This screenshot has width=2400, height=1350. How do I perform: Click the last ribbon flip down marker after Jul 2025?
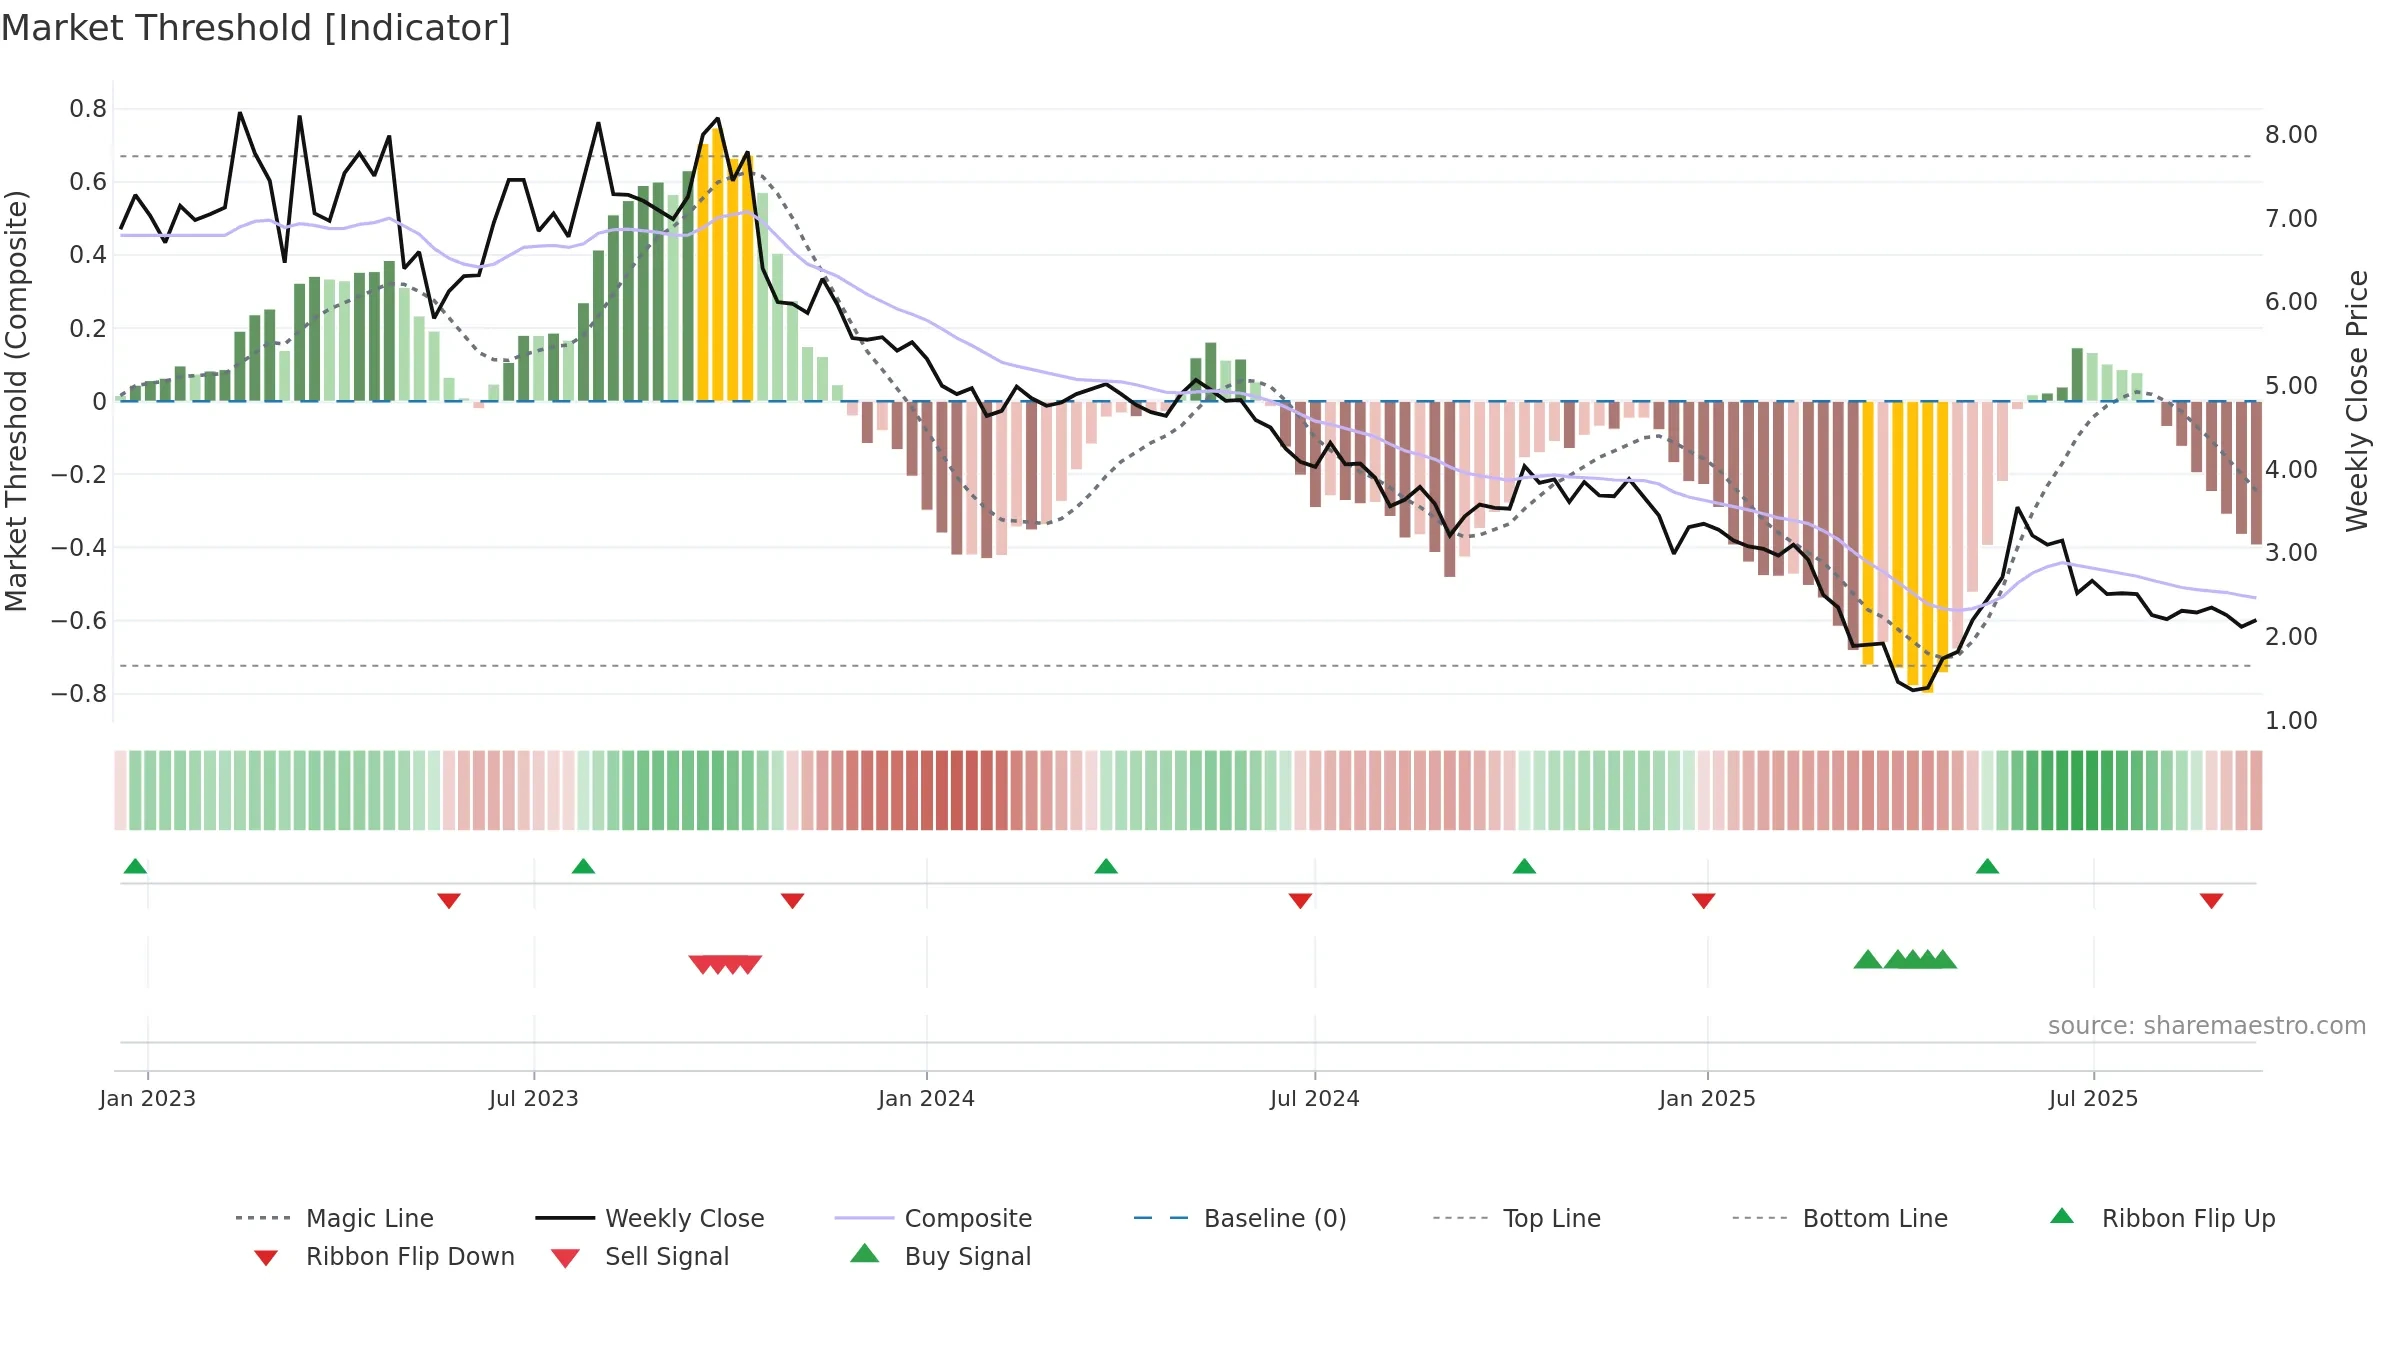pos(2211,901)
